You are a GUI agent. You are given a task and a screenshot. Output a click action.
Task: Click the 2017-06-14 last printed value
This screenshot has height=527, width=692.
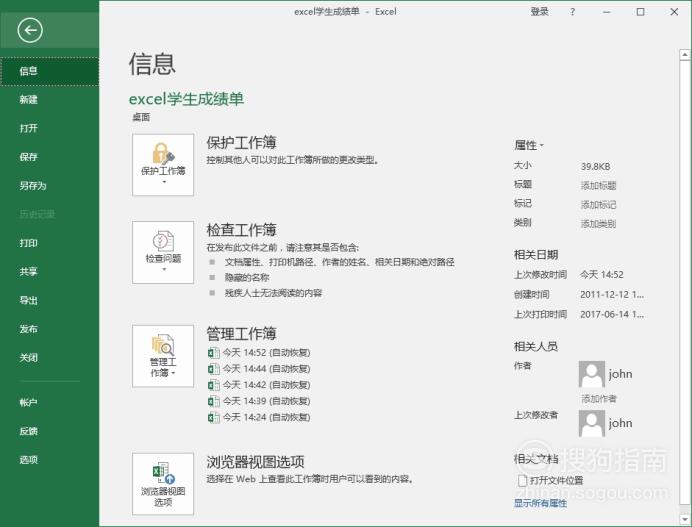[612, 314]
